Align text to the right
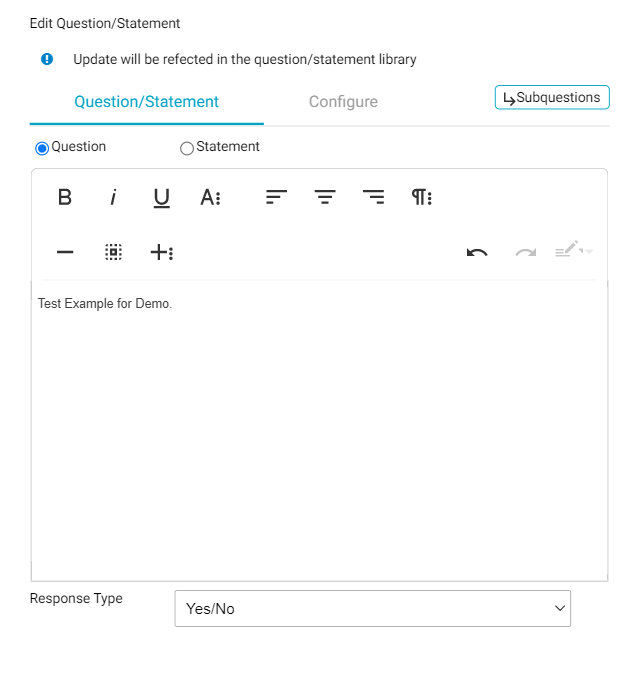Viewport: 631px width, 680px height. point(373,197)
